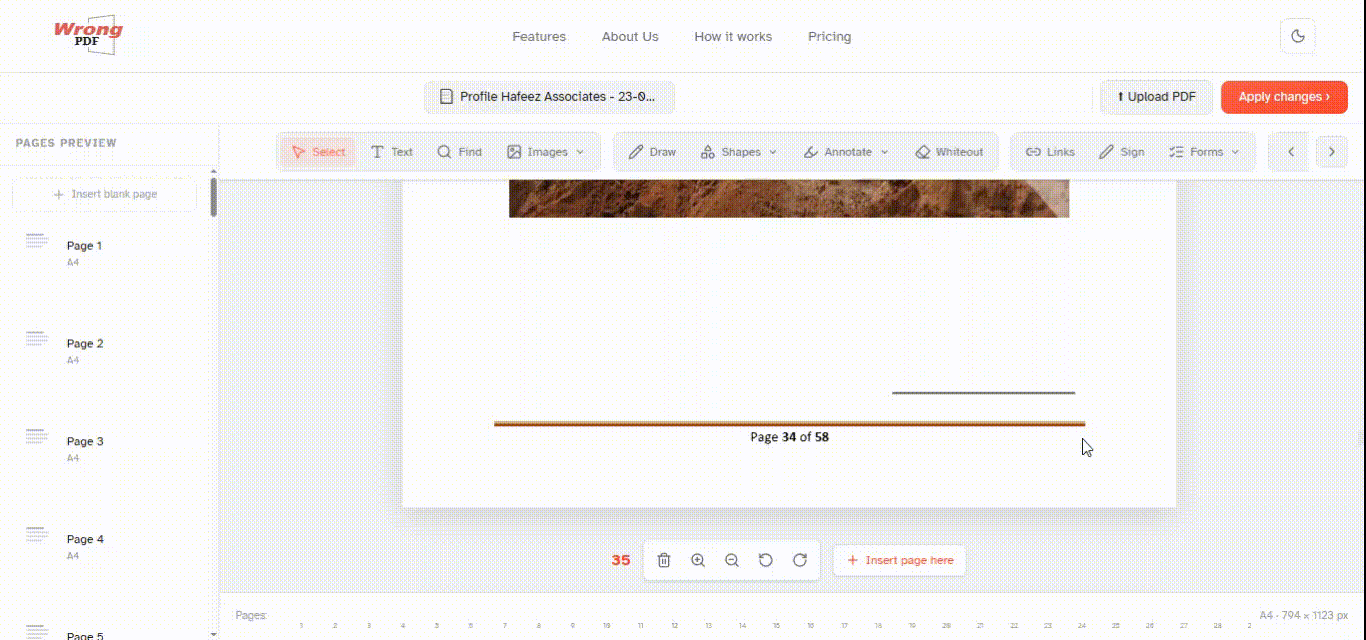Click the toolbar right arrow
Image resolution: width=1366 pixels, height=640 pixels.
(x=1331, y=152)
